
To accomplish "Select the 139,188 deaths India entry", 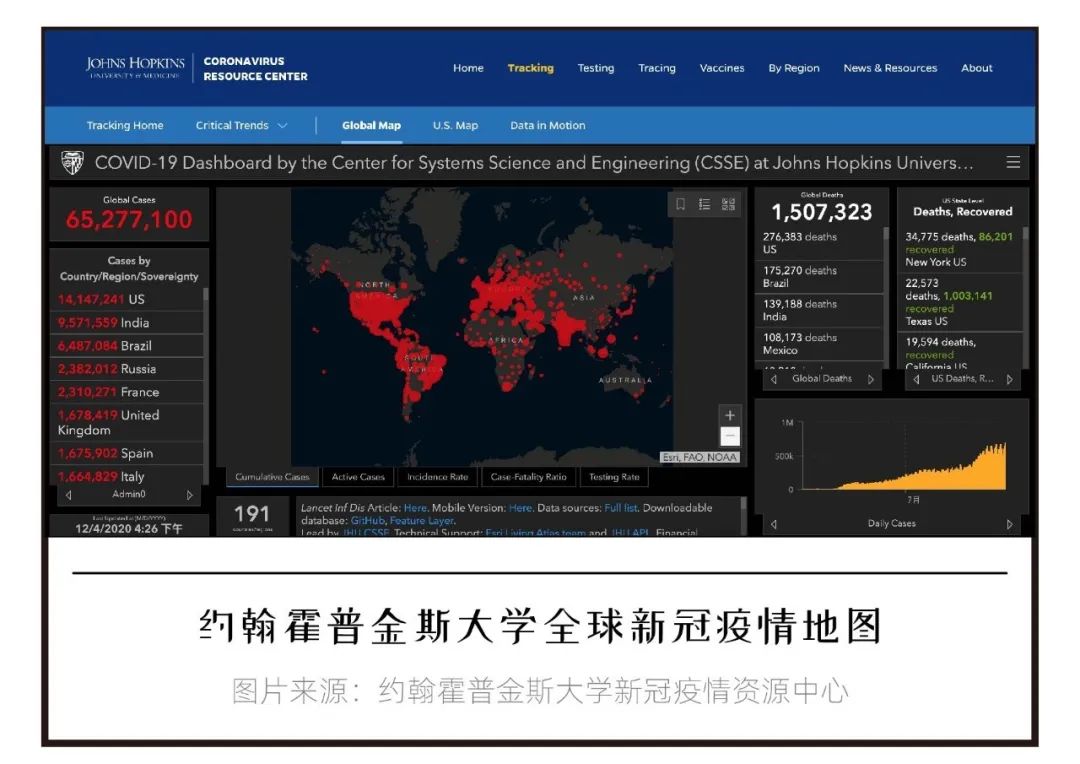I will tap(820, 310).
